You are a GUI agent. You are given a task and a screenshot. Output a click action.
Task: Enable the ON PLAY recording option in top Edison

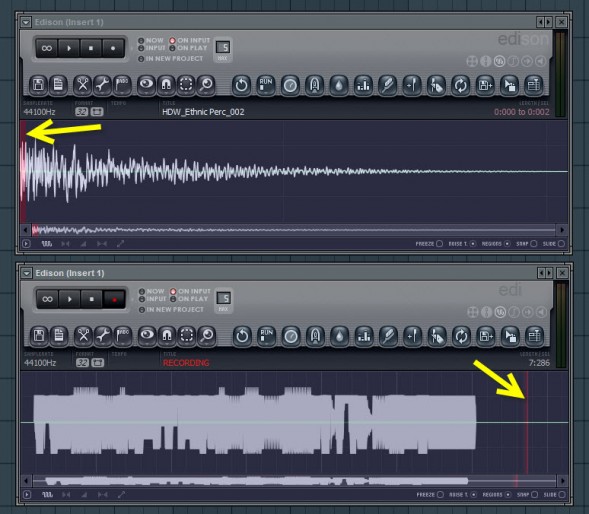point(188,48)
